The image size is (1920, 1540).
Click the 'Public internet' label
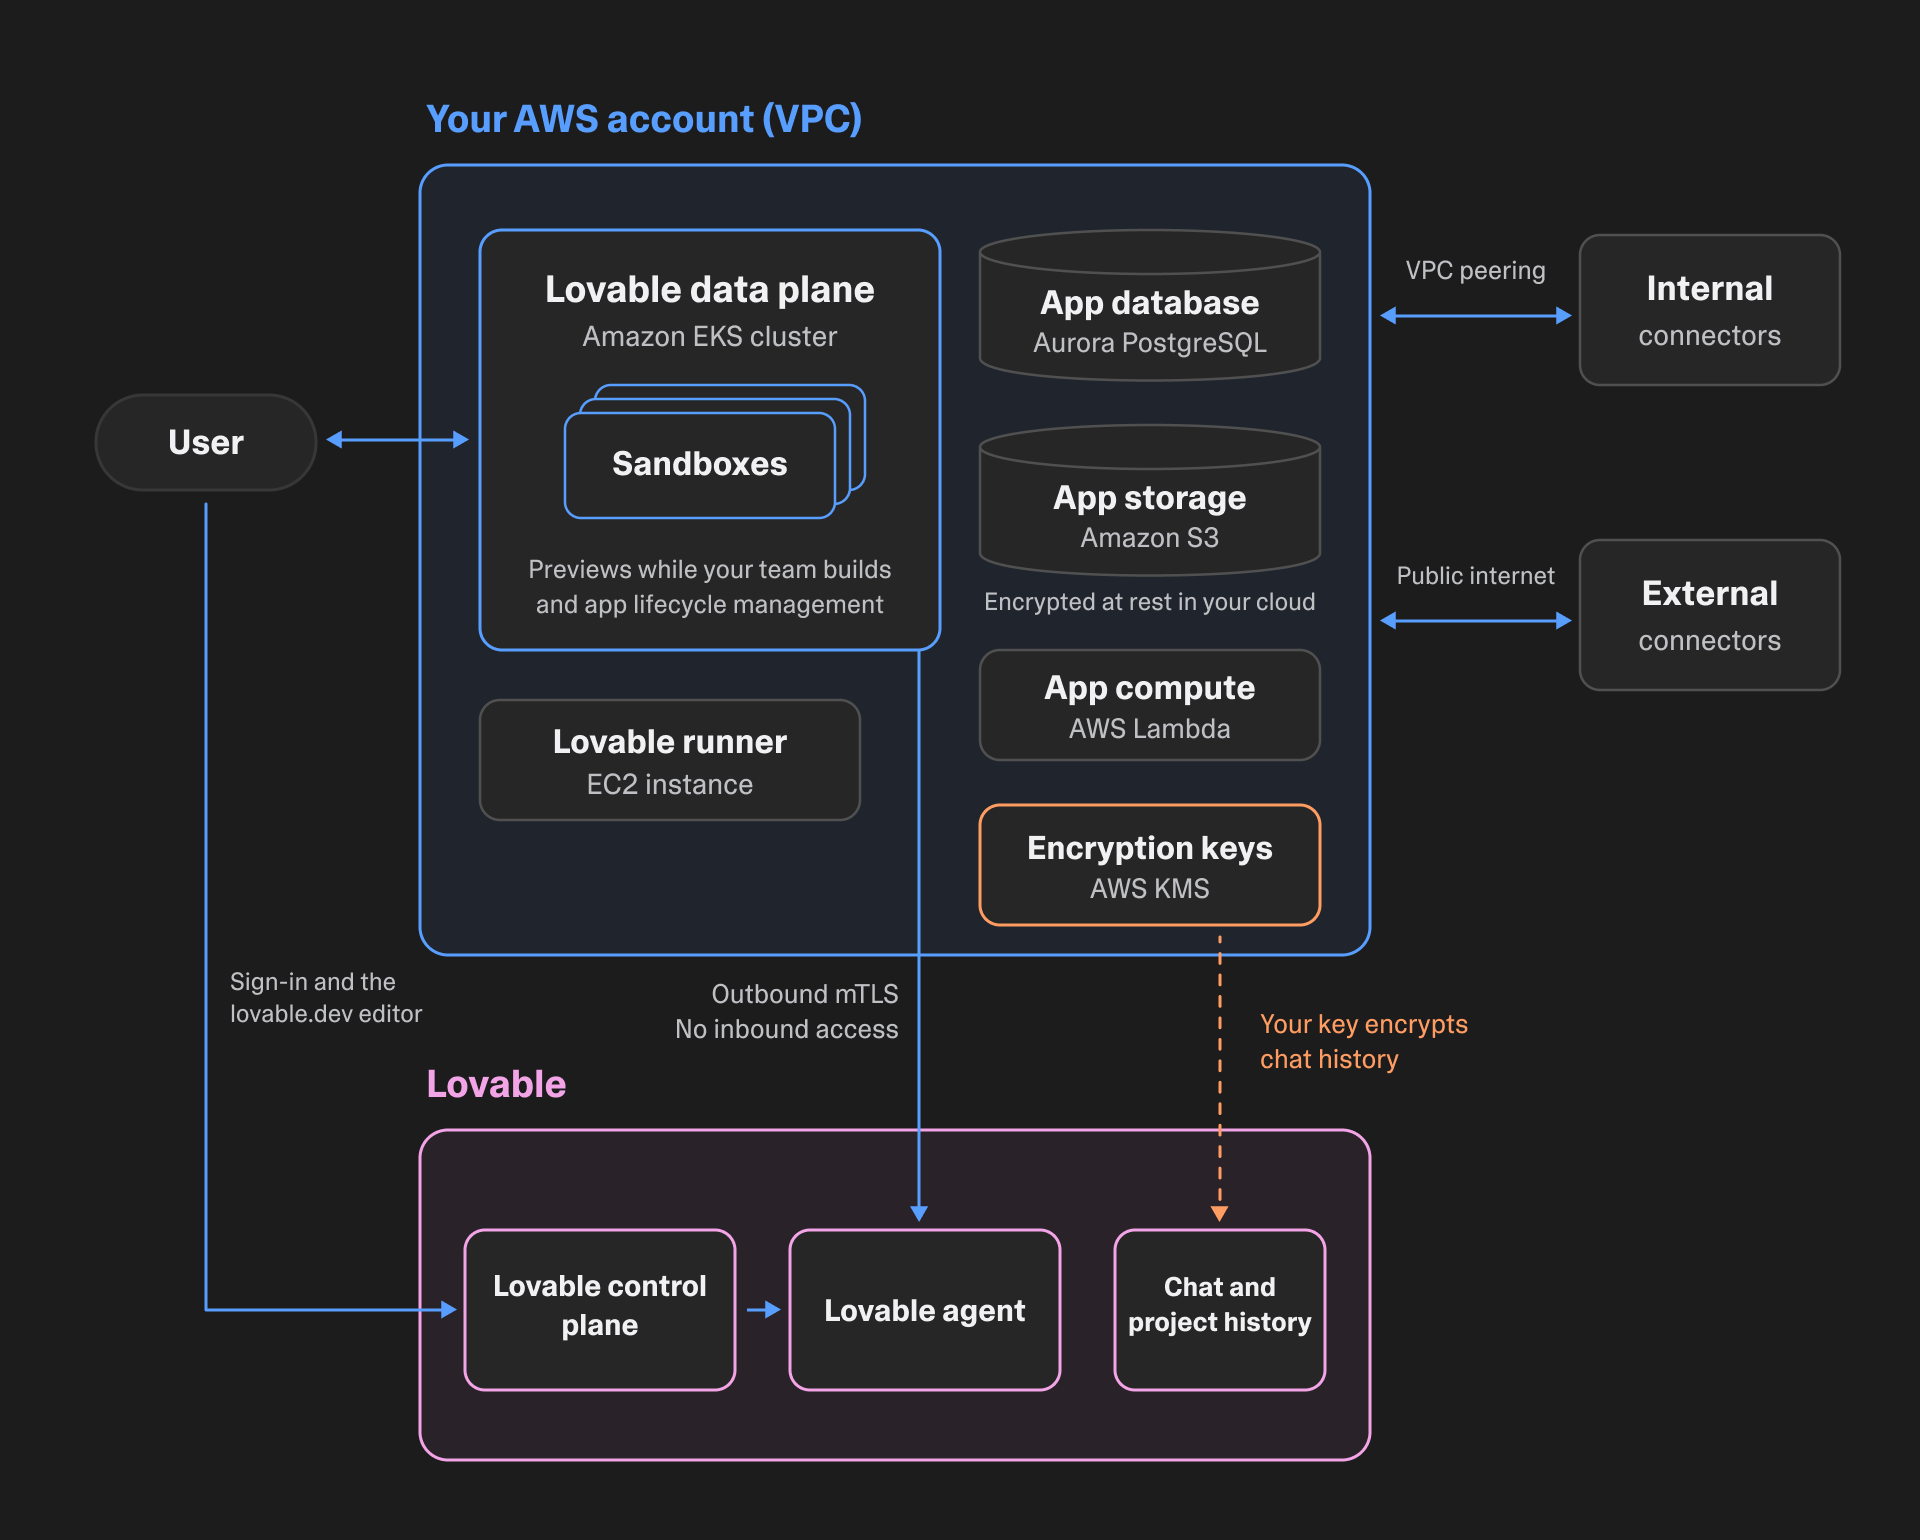point(1475,575)
